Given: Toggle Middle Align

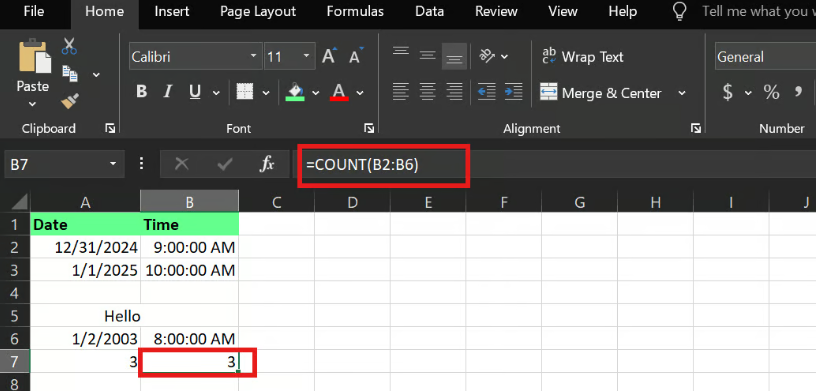Looking at the screenshot, I should 428,55.
